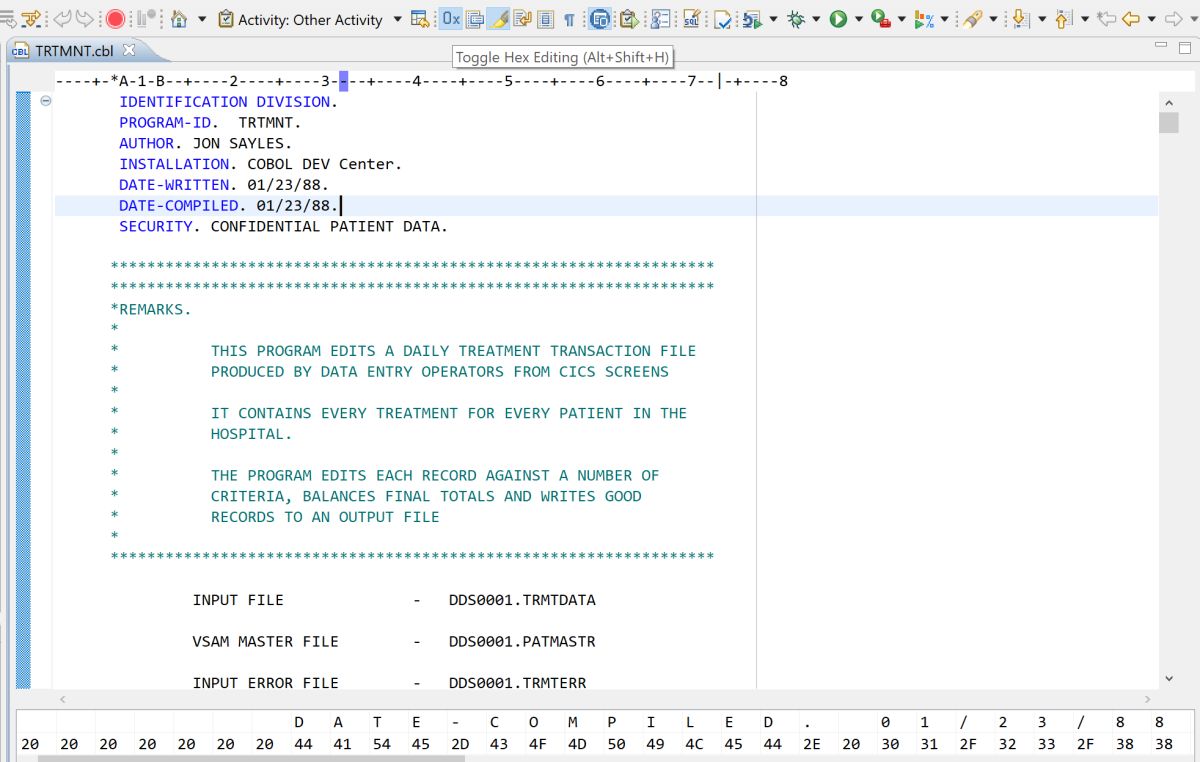Click the code coverage percent icon
This screenshot has width=1200, height=762.
click(924, 19)
